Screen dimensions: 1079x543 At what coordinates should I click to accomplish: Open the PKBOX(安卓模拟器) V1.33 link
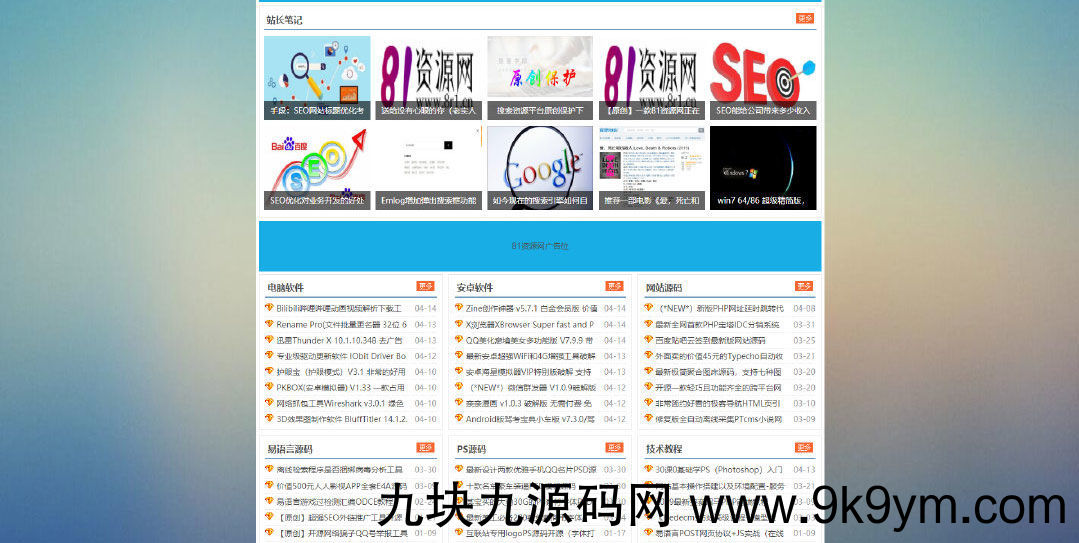coord(340,387)
